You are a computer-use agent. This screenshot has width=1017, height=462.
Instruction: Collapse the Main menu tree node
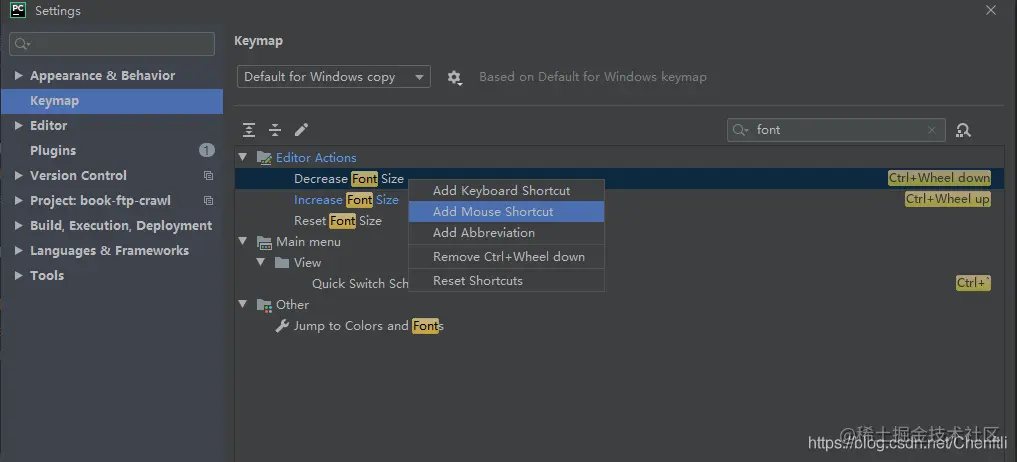click(x=243, y=241)
